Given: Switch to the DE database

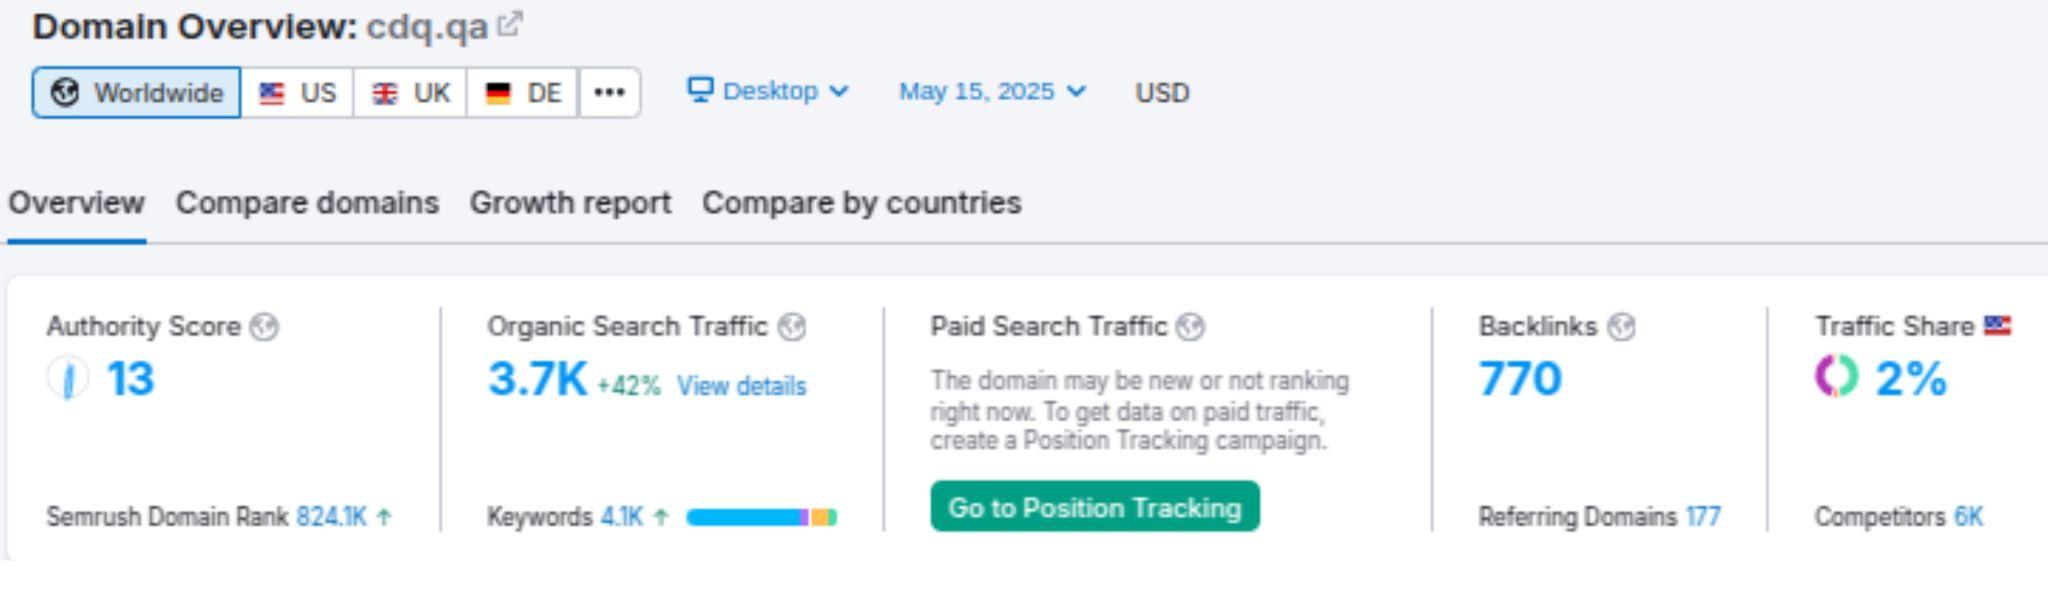Looking at the screenshot, I should tap(522, 93).
